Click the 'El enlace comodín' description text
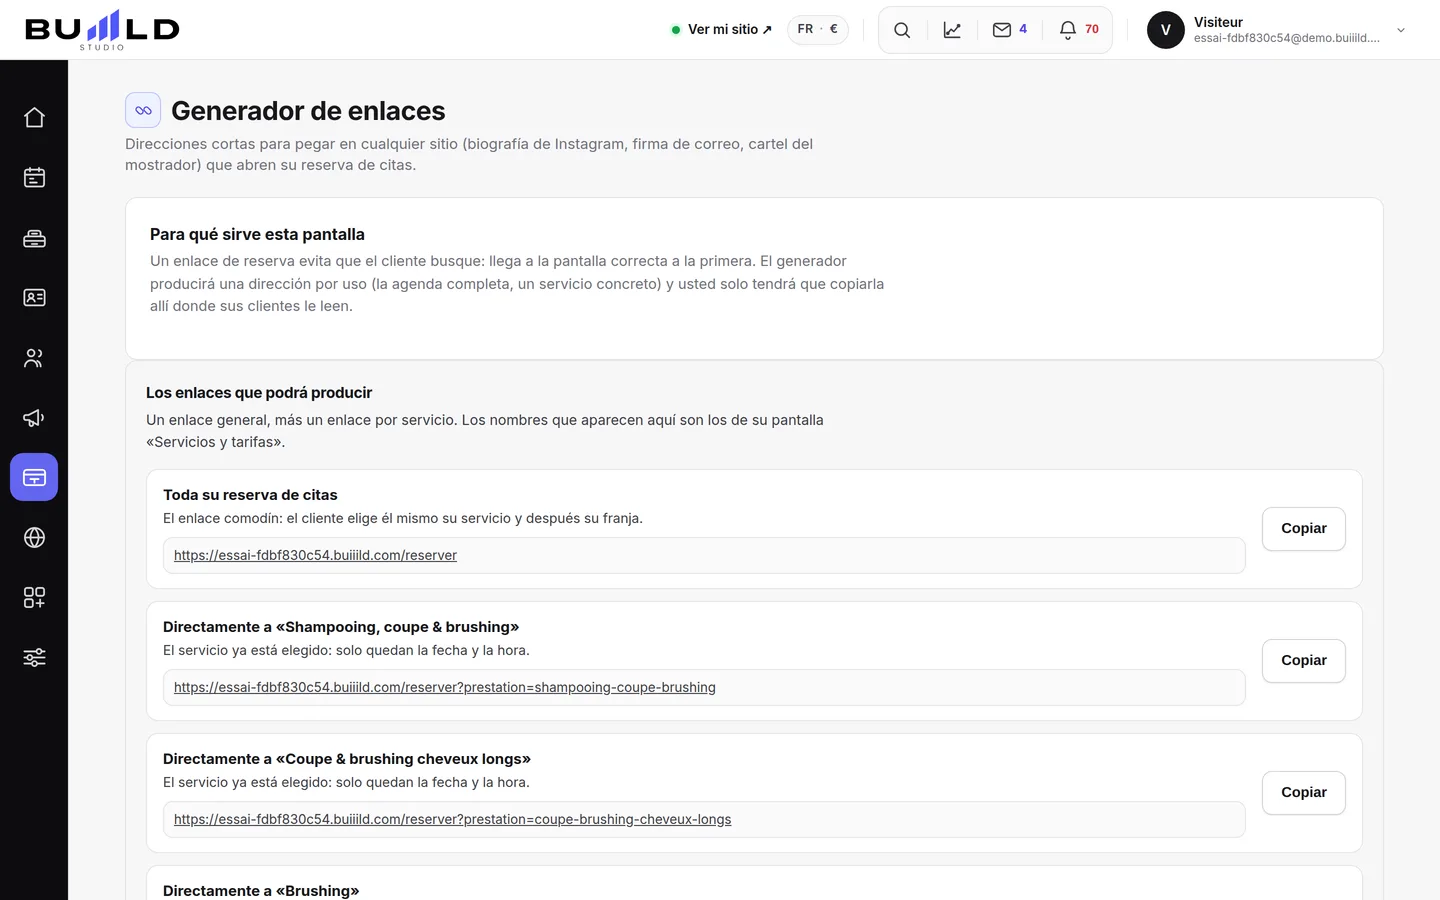1440x900 pixels. click(x=403, y=518)
